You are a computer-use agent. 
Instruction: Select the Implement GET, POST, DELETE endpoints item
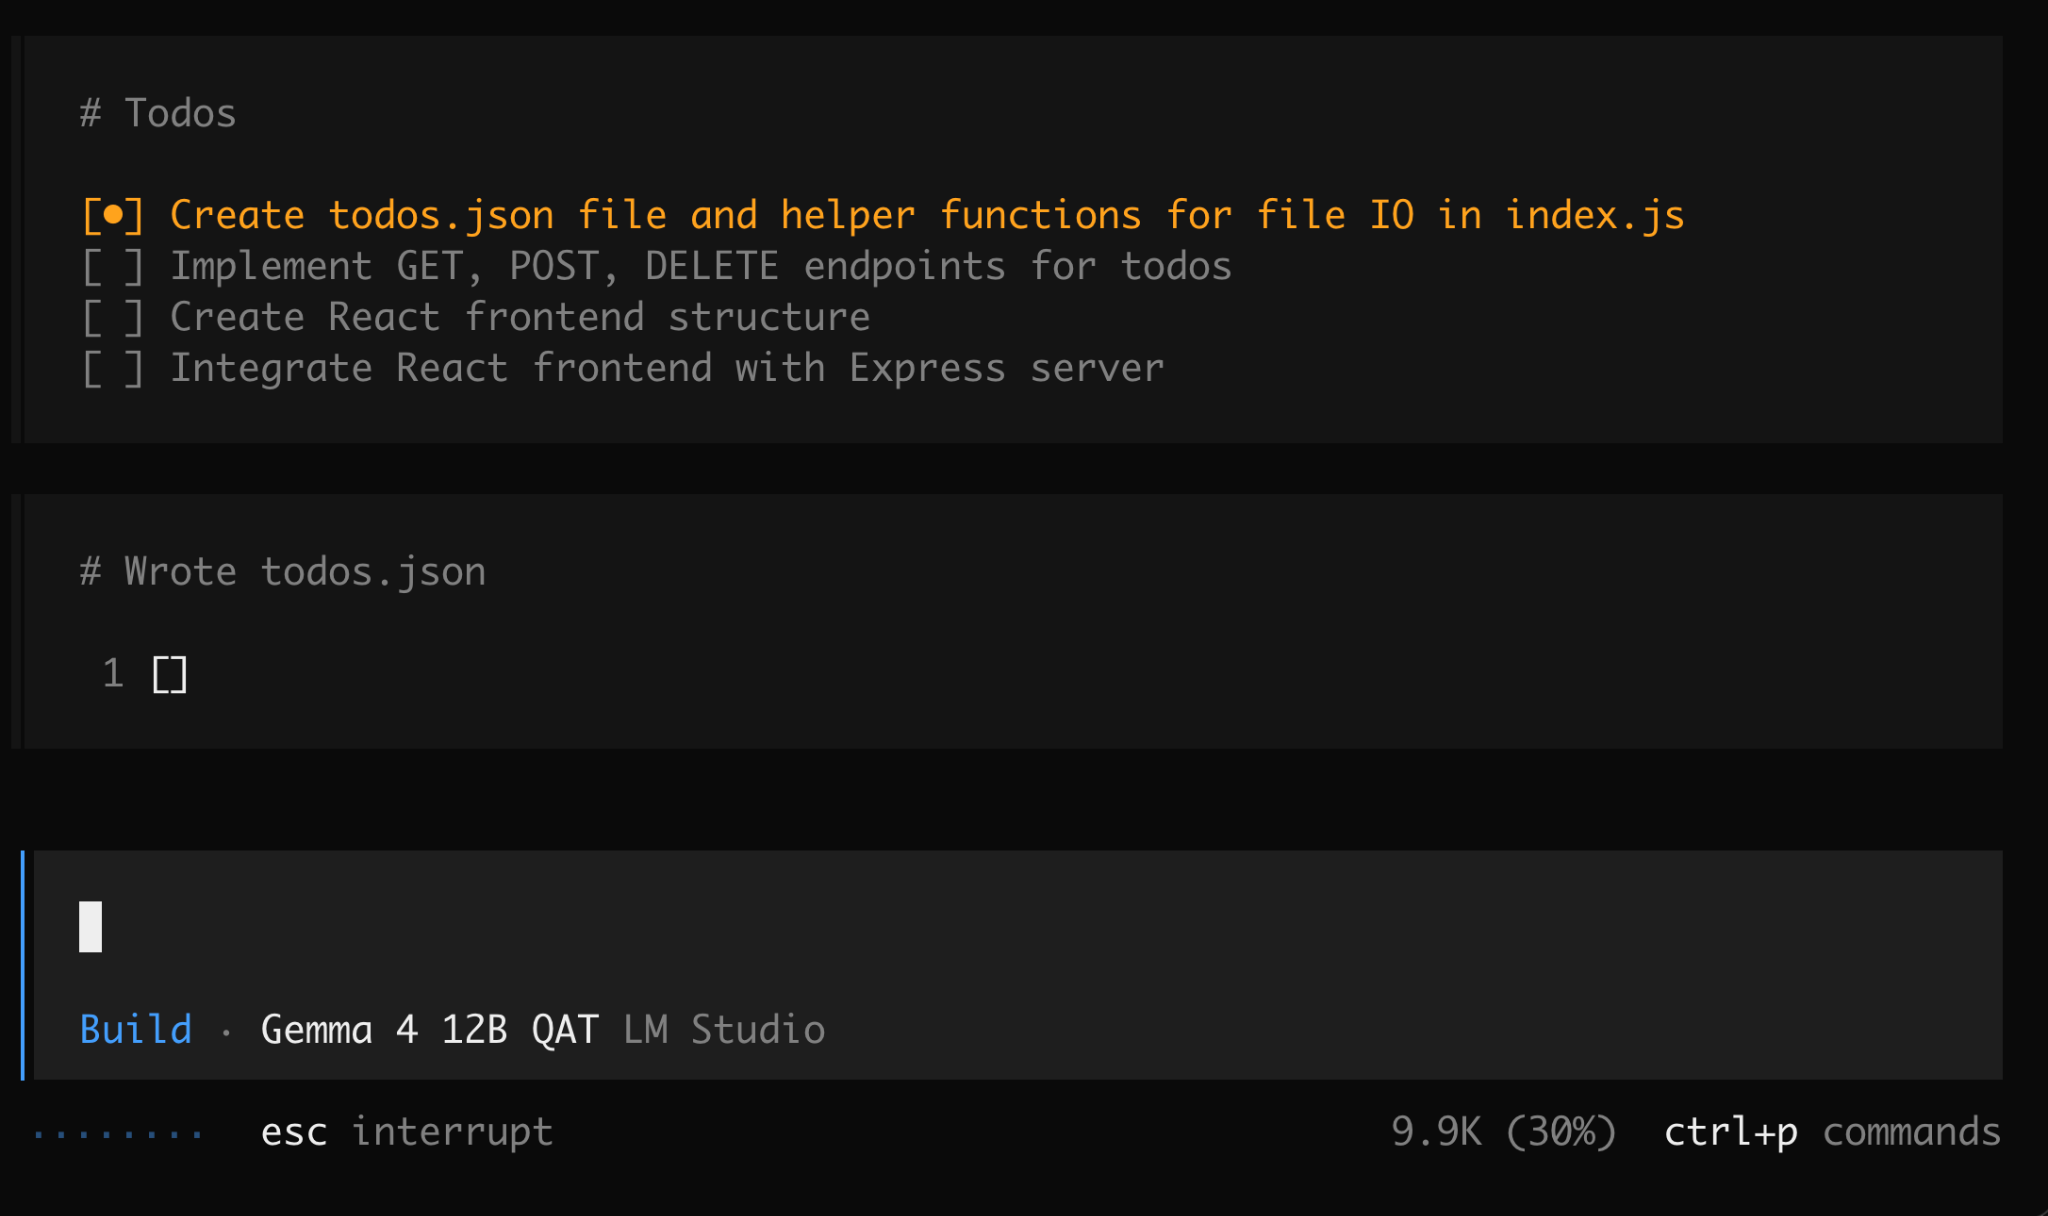701,266
